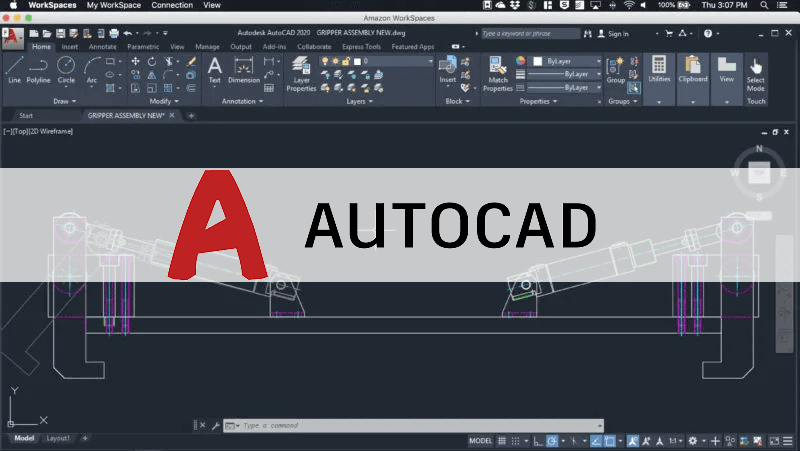
Task: Click the Save icon in quick access toolbar
Action: 60,34
